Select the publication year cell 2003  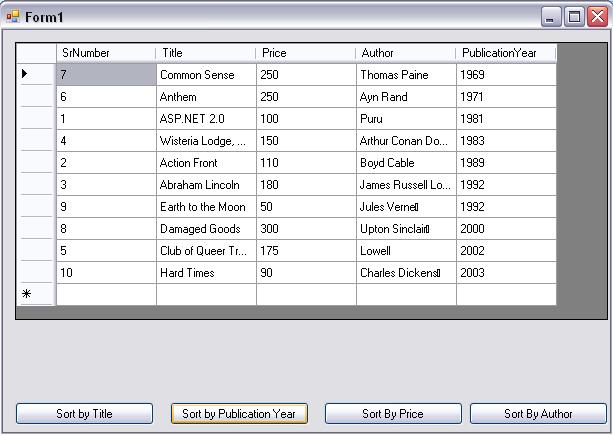click(507, 273)
